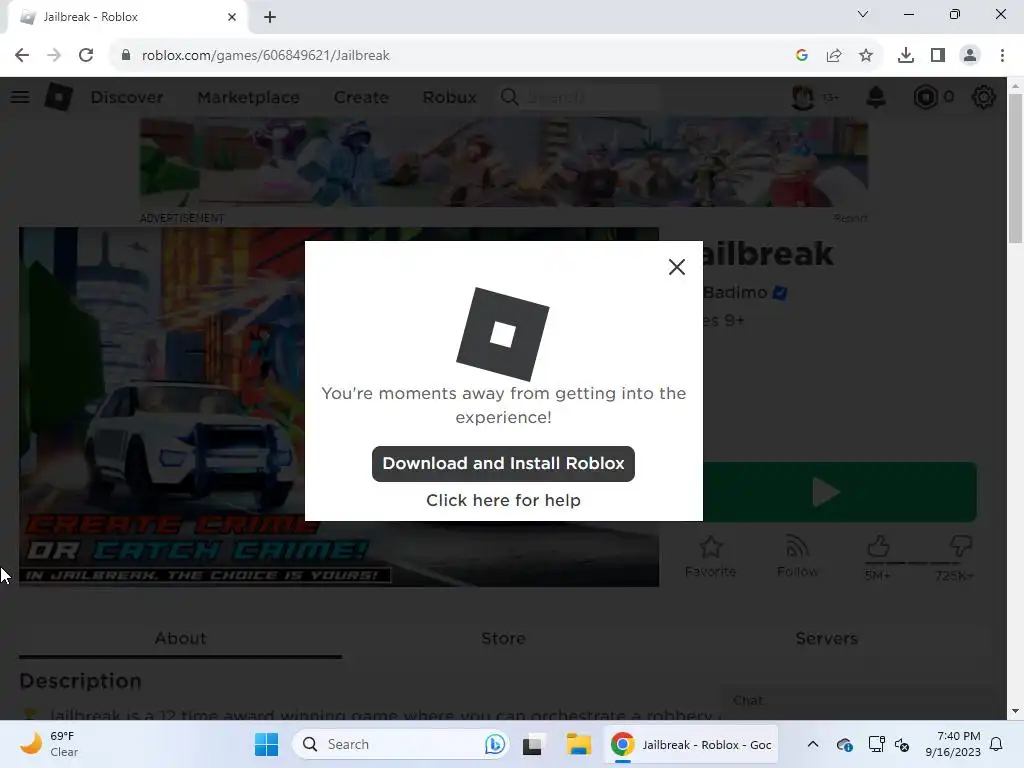Click the address bar URL

point(265,56)
